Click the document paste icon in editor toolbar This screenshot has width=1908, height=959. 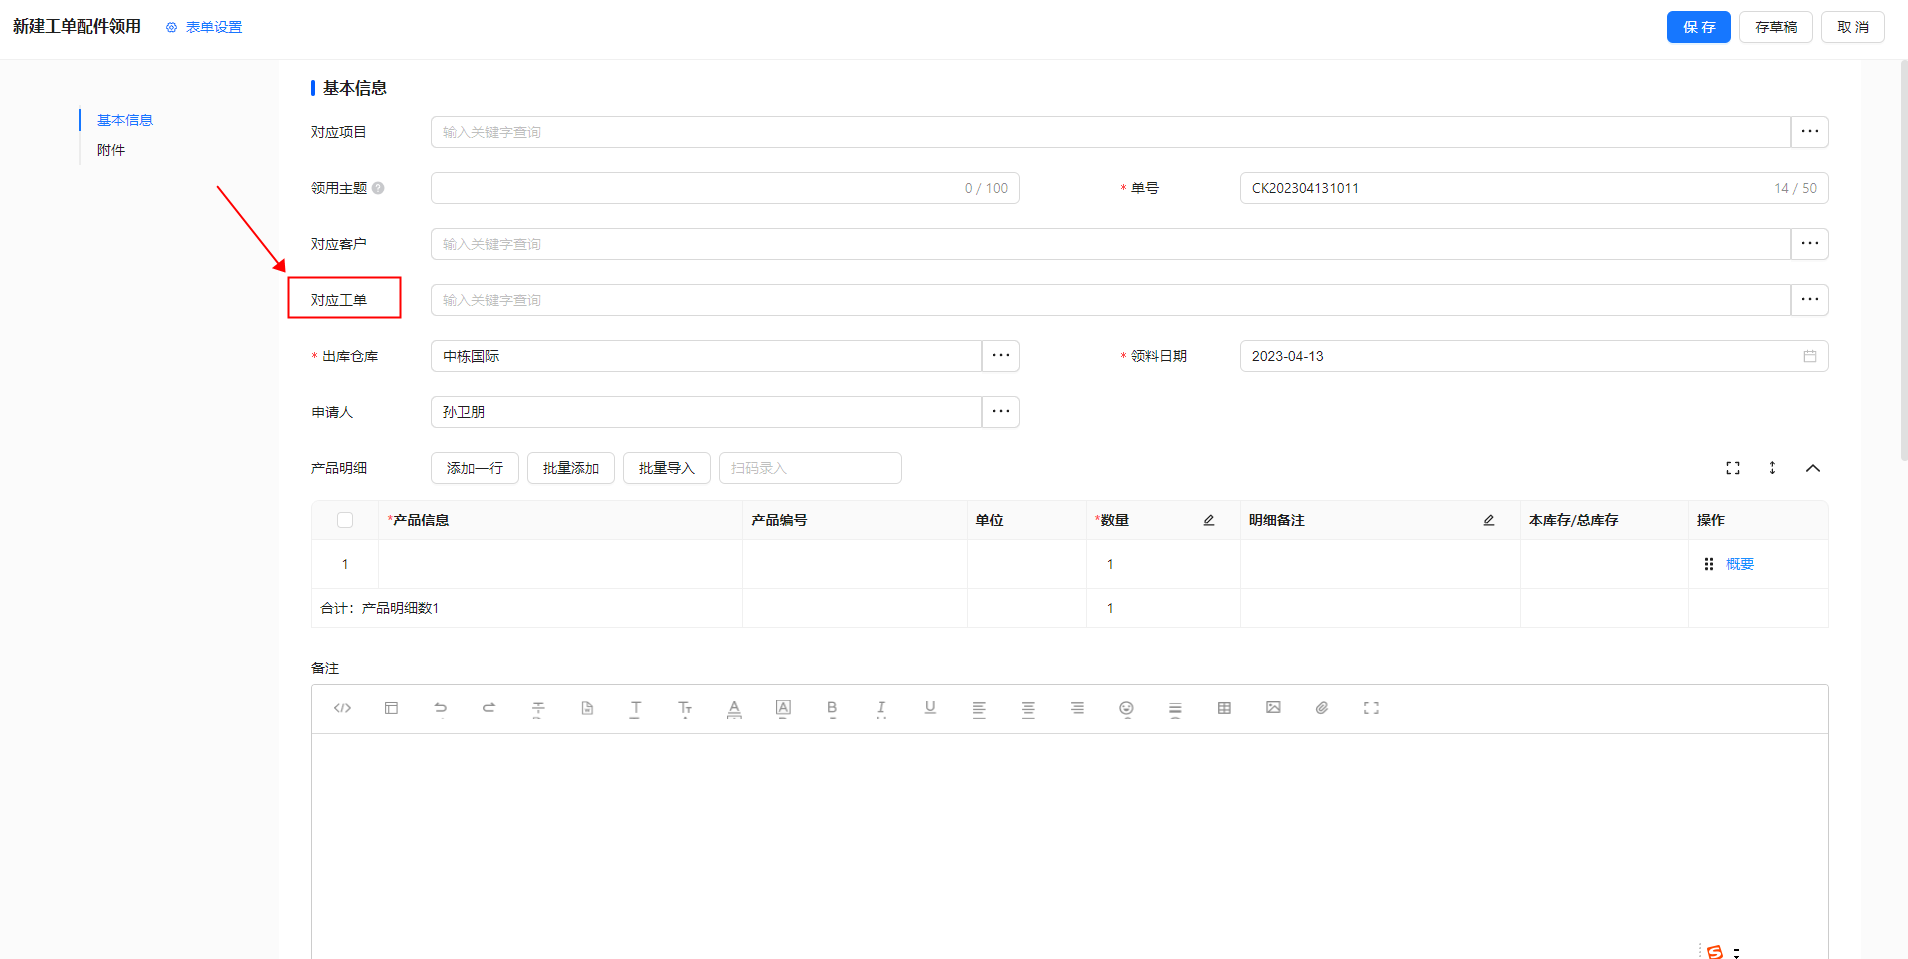[587, 708]
